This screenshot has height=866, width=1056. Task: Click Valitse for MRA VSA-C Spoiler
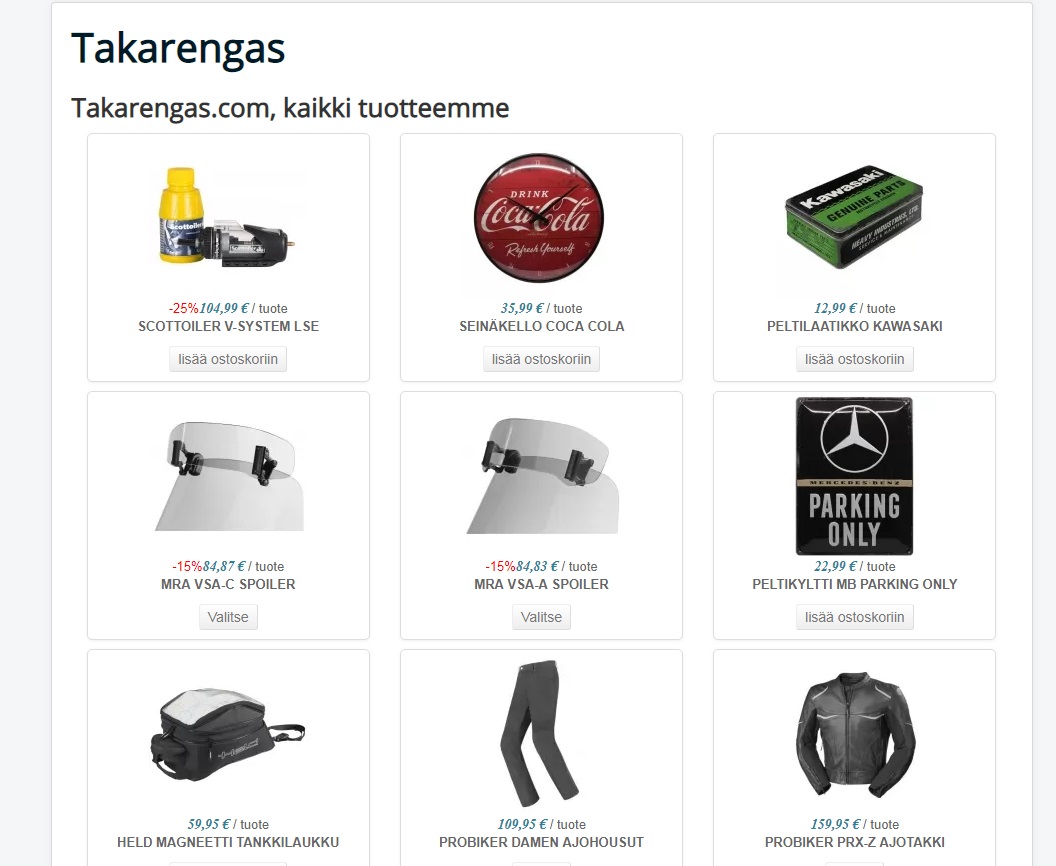(228, 617)
